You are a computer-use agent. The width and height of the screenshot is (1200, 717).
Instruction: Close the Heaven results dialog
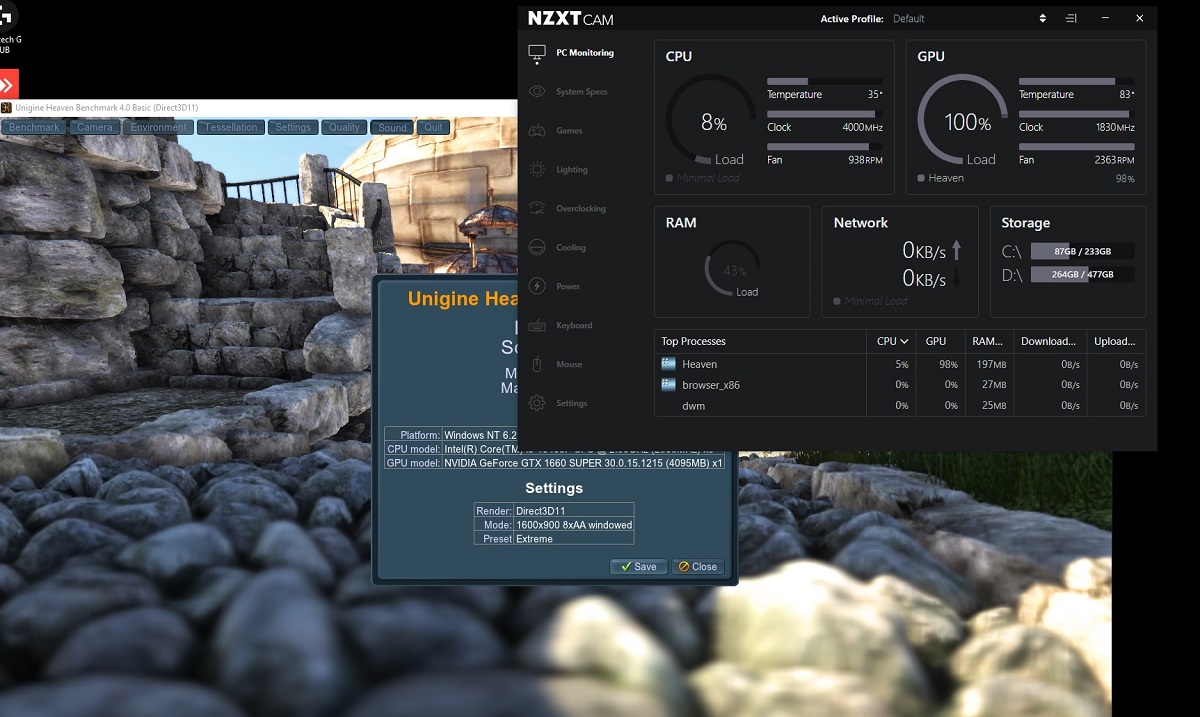pyautogui.click(x=697, y=566)
